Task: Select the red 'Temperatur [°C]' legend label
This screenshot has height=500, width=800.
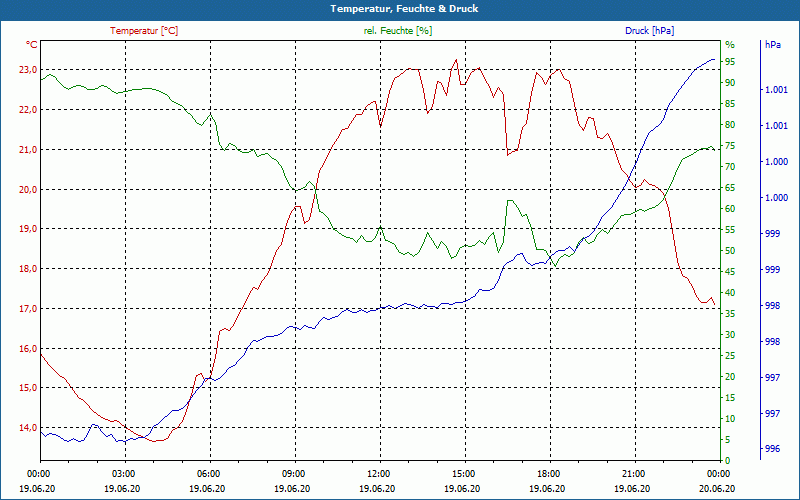Action: click(144, 31)
